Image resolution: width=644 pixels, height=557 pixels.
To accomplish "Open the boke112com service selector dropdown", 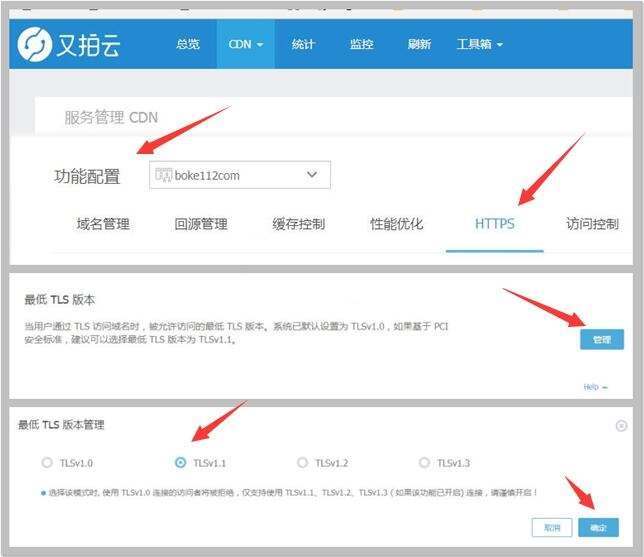I will coord(240,175).
